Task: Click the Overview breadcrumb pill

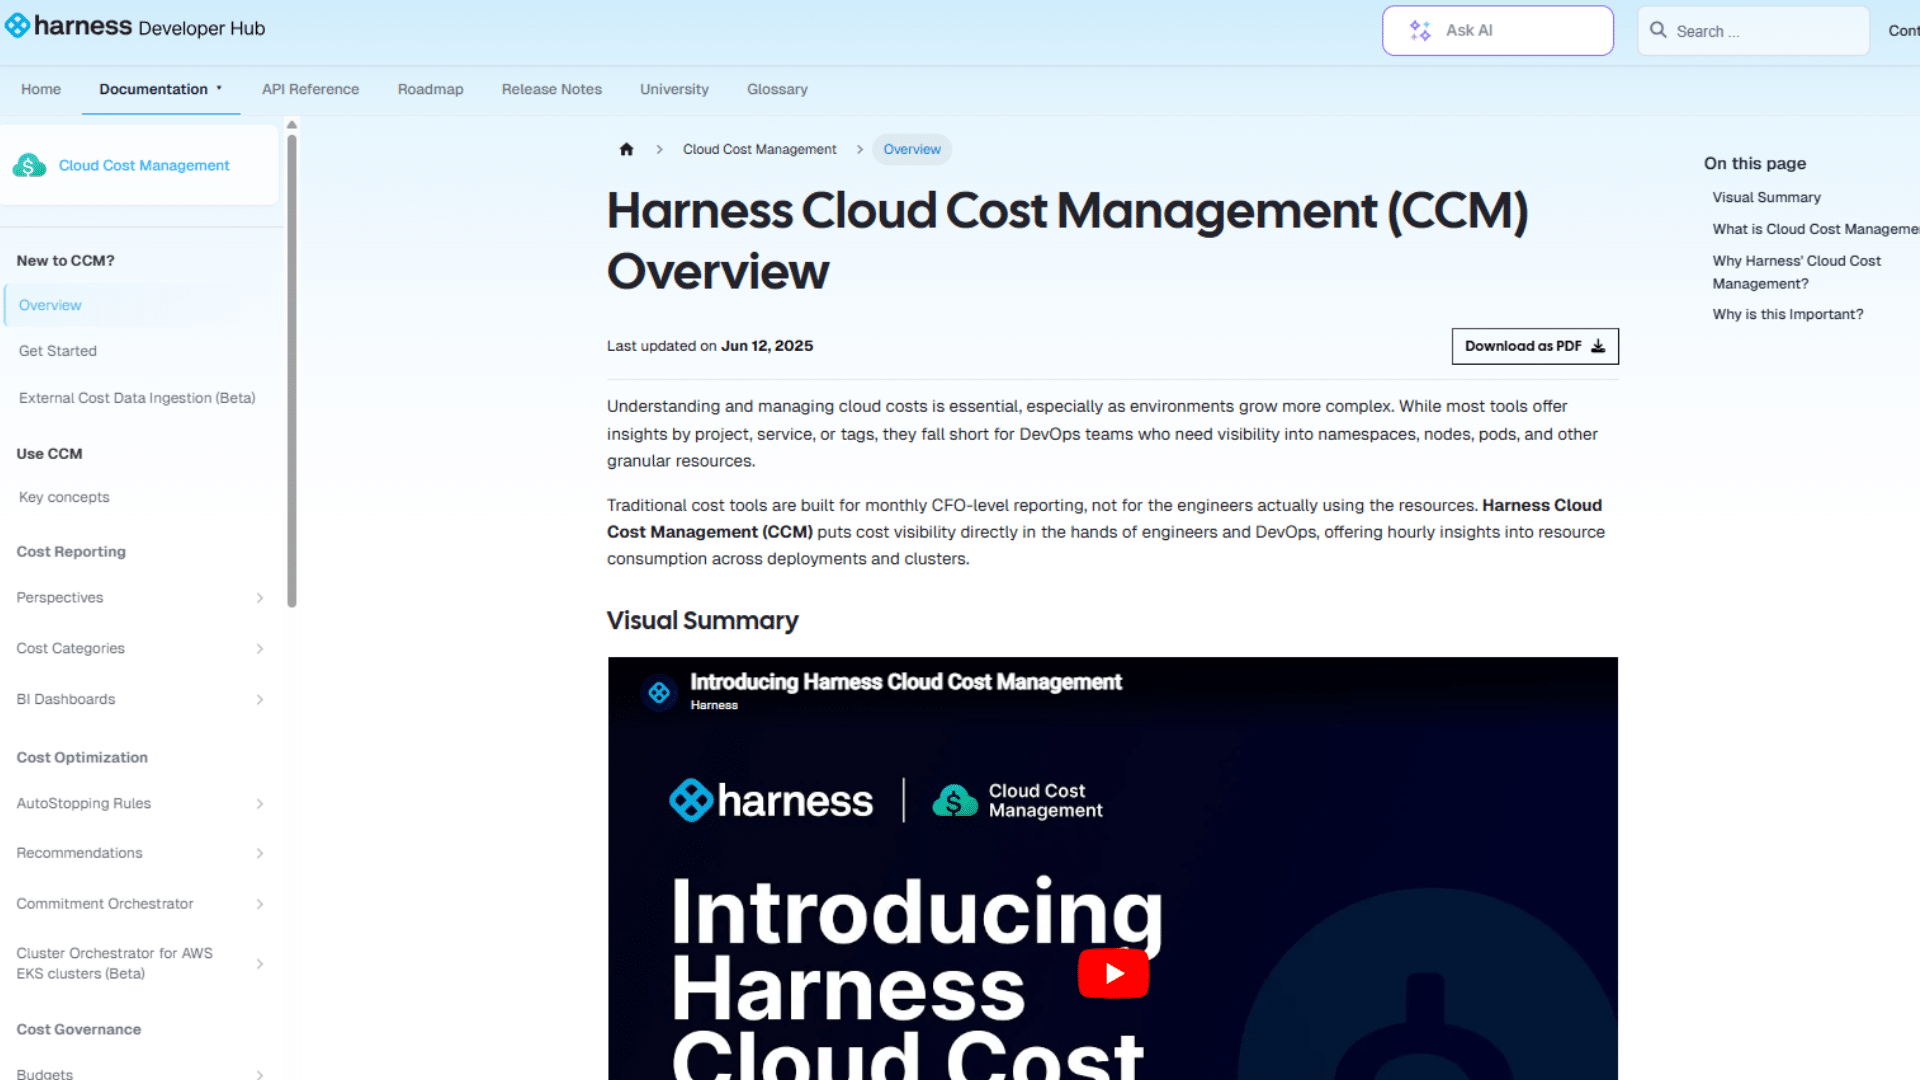Action: (912, 149)
